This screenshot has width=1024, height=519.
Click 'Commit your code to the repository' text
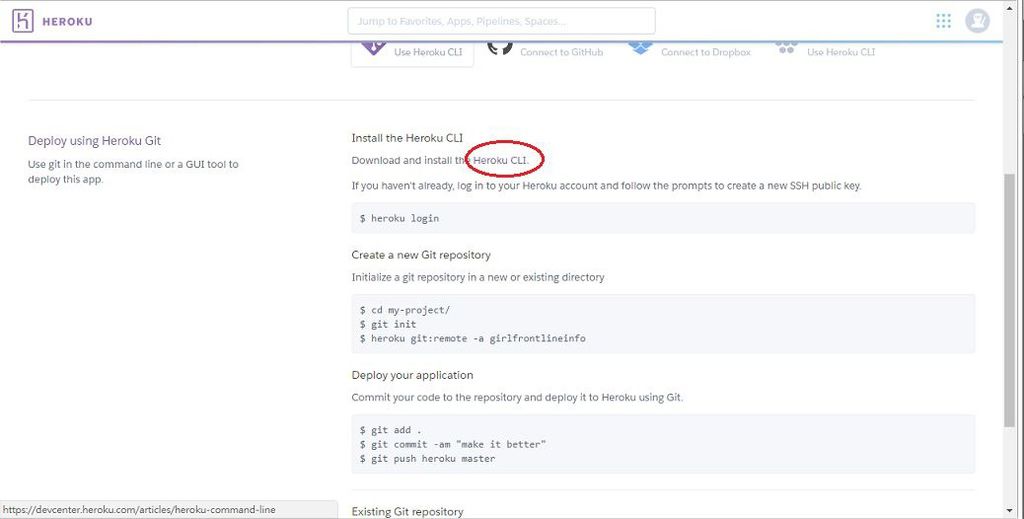[x=517, y=398]
